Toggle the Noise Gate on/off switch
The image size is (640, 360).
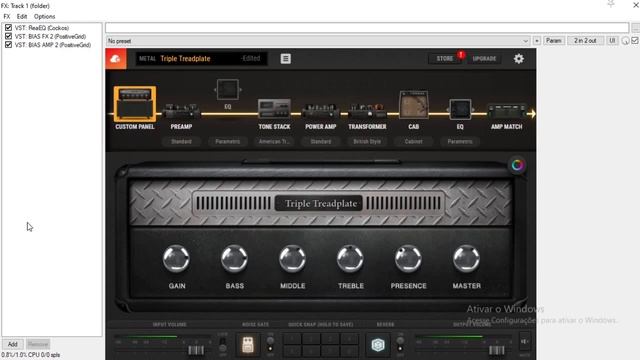click(x=270, y=344)
